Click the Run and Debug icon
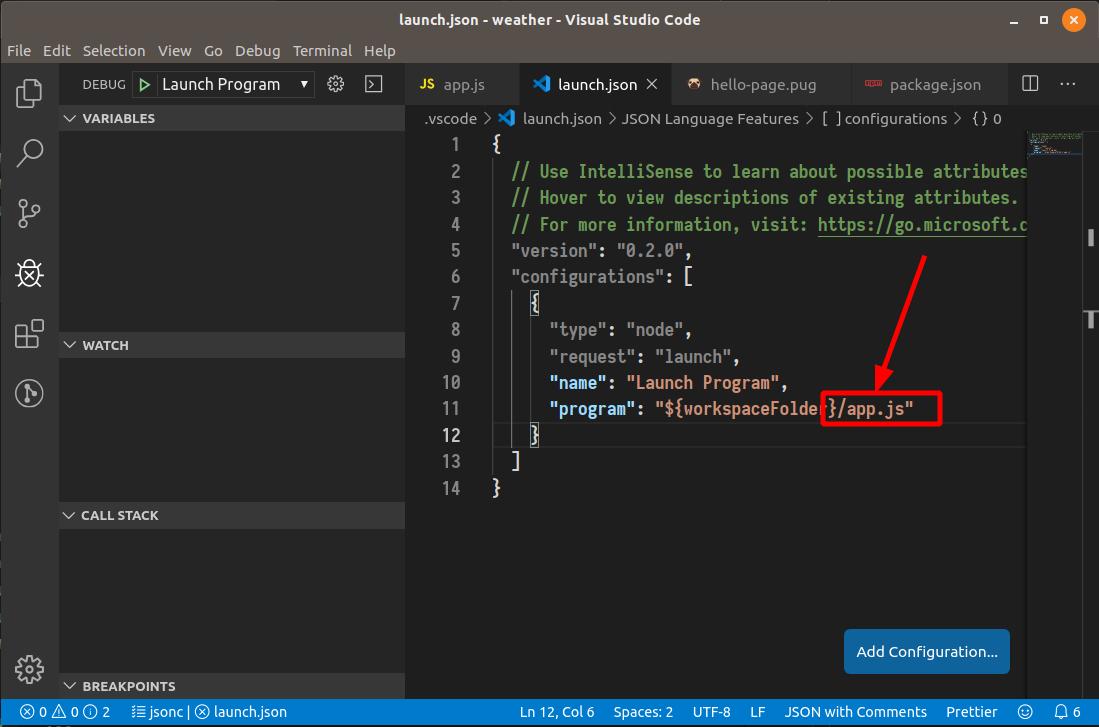Viewport: 1099px width, 727px height. [x=29, y=272]
